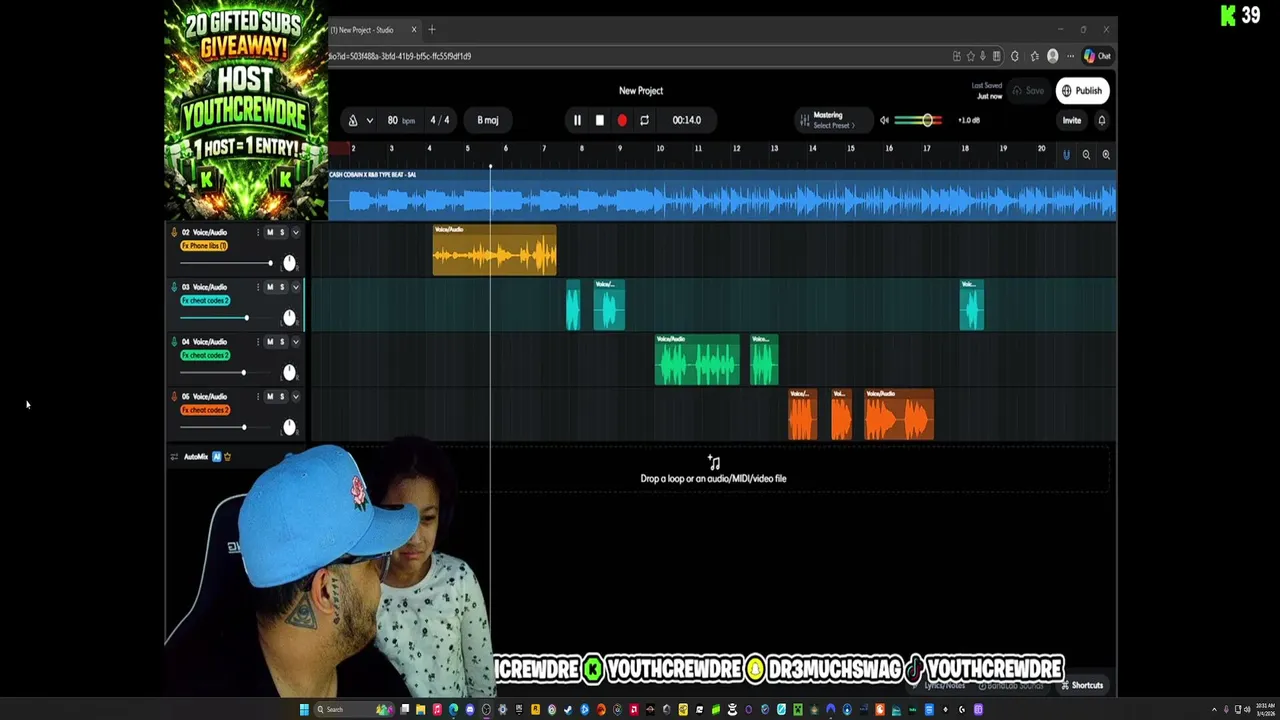
Task: Bookmark page with the star icon
Action: coord(970,56)
